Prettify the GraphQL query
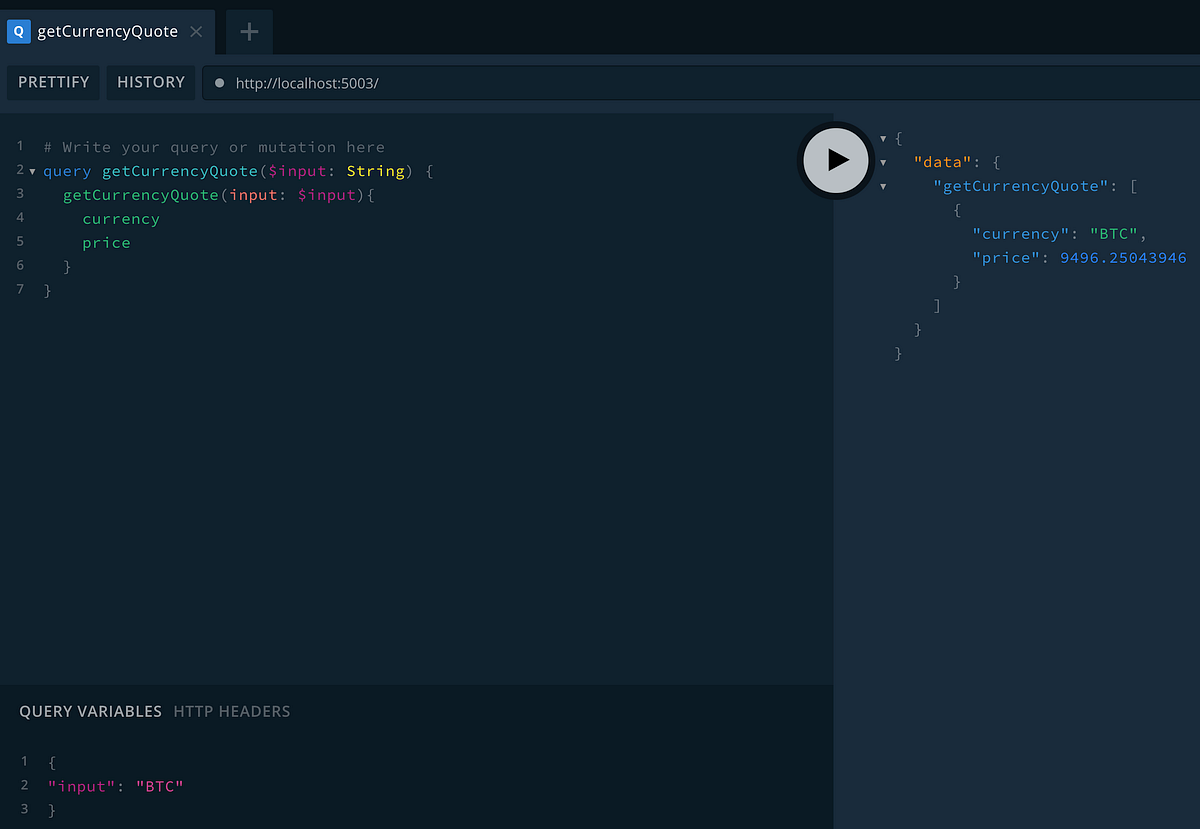 [53, 82]
